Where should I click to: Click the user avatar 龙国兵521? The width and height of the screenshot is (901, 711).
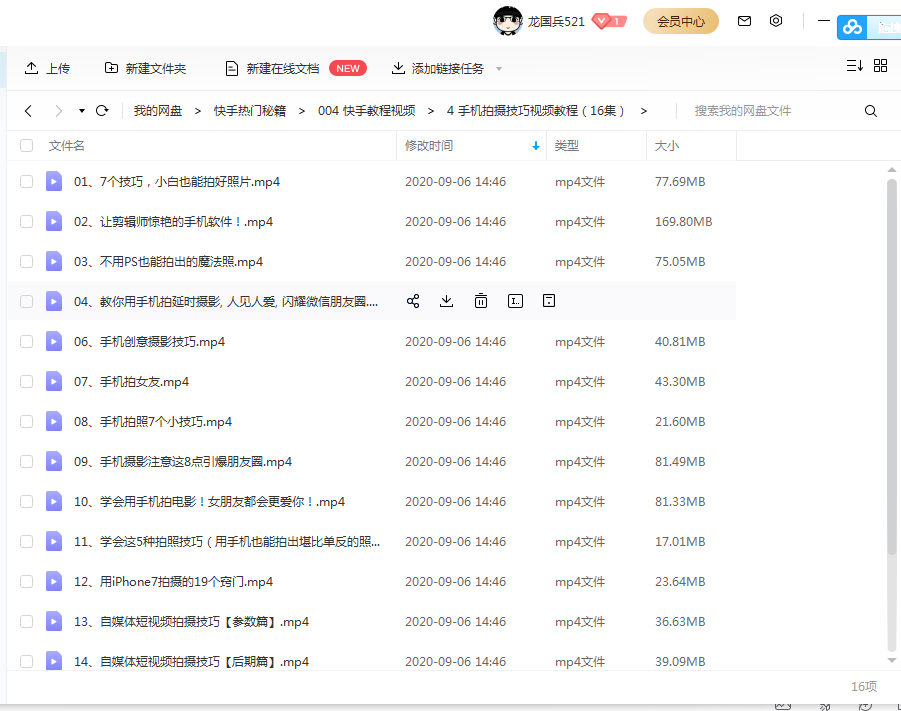coord(508,21)
